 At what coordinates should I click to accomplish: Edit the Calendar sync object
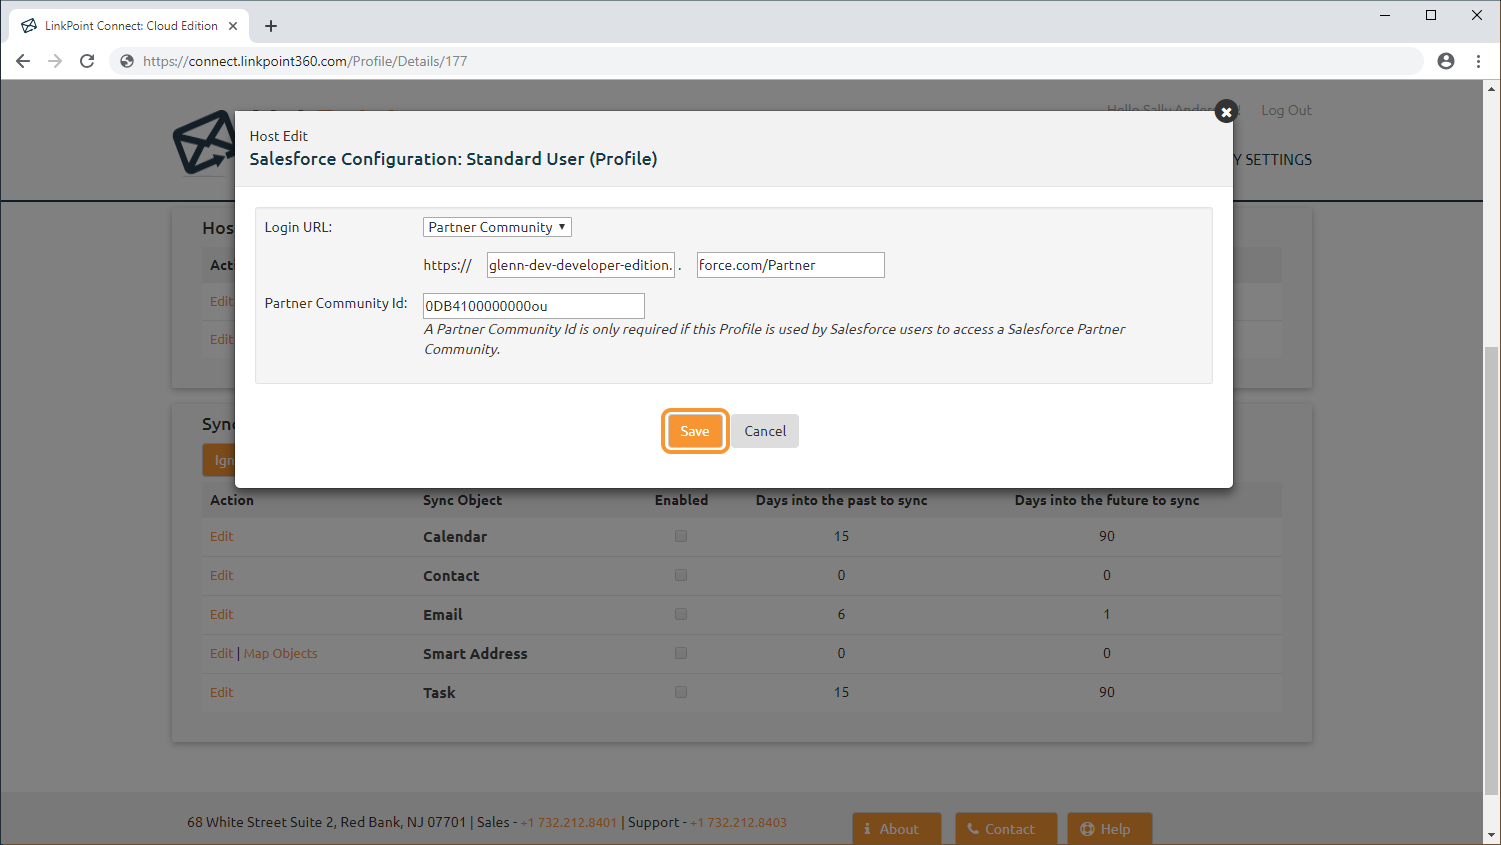point(221,536)
